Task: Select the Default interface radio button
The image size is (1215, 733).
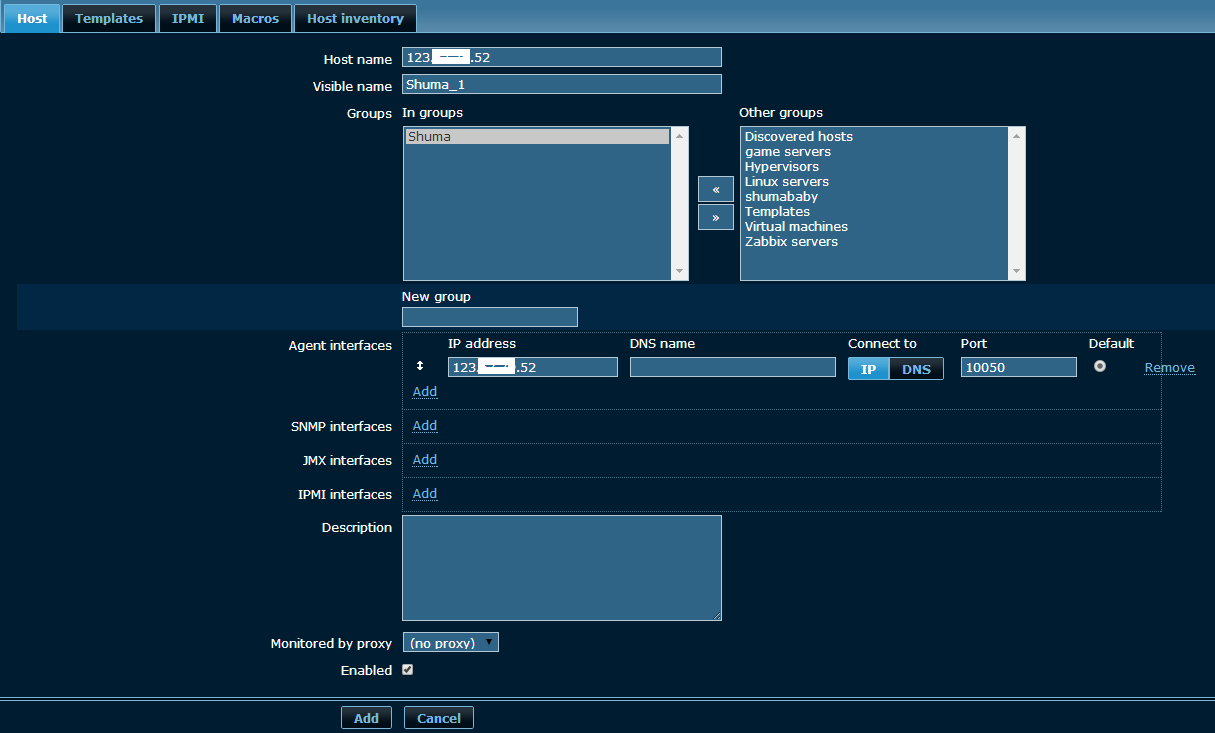Action: (x=1100, y=367)
